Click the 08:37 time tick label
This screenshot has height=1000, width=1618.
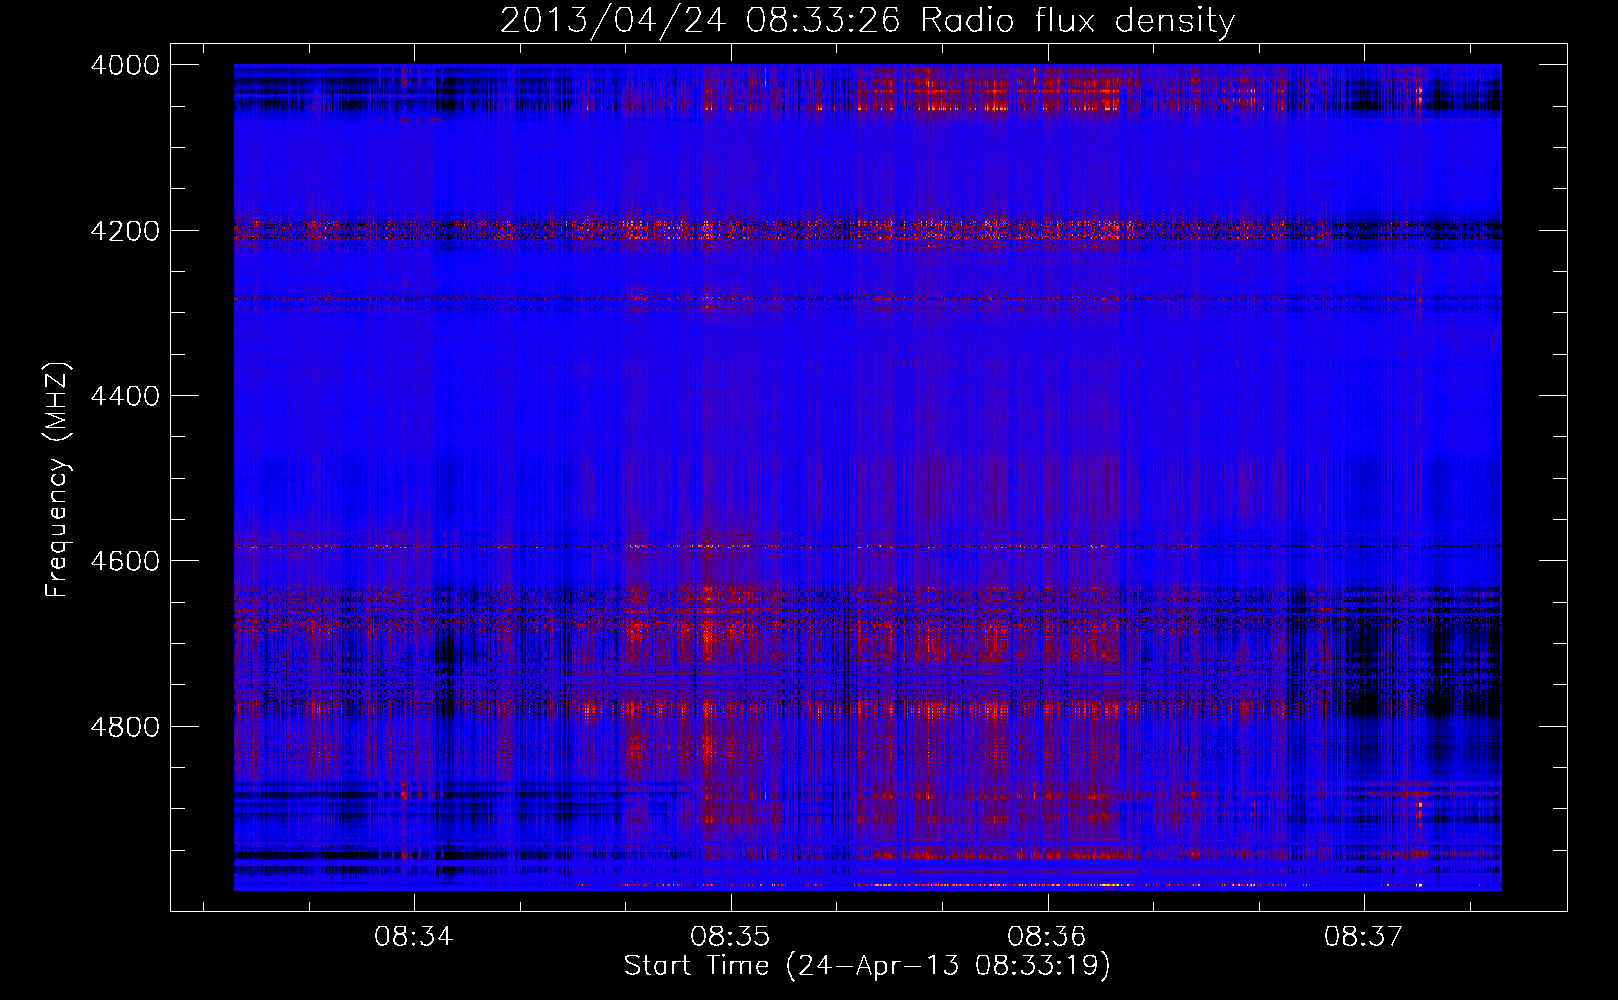tap(1364, 937)
